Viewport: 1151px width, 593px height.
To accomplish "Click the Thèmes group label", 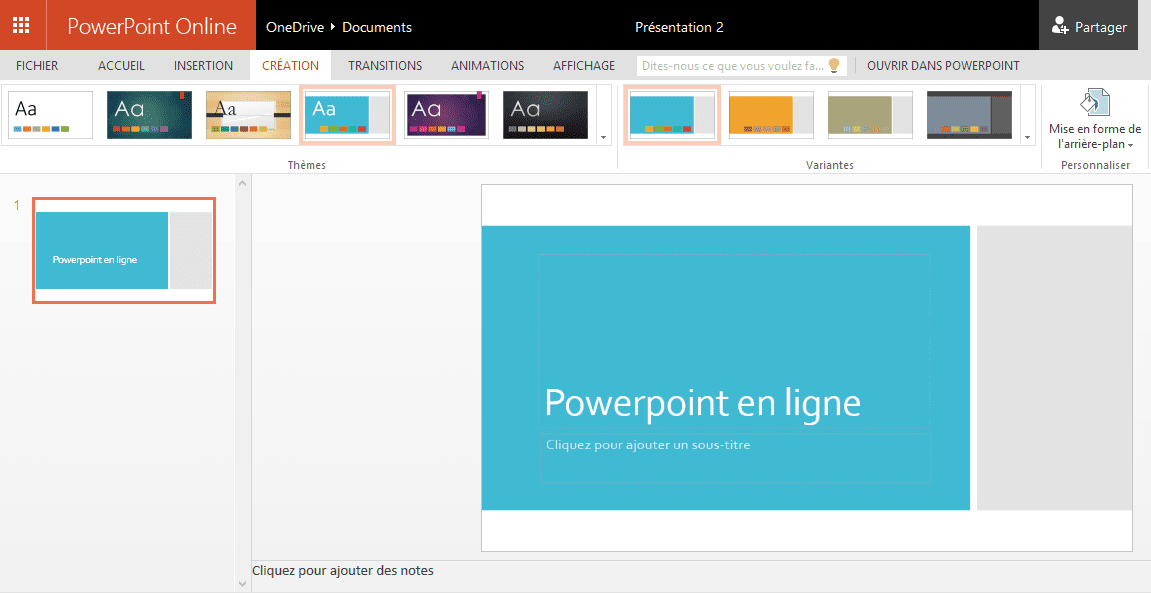I will tap(306, 165).
